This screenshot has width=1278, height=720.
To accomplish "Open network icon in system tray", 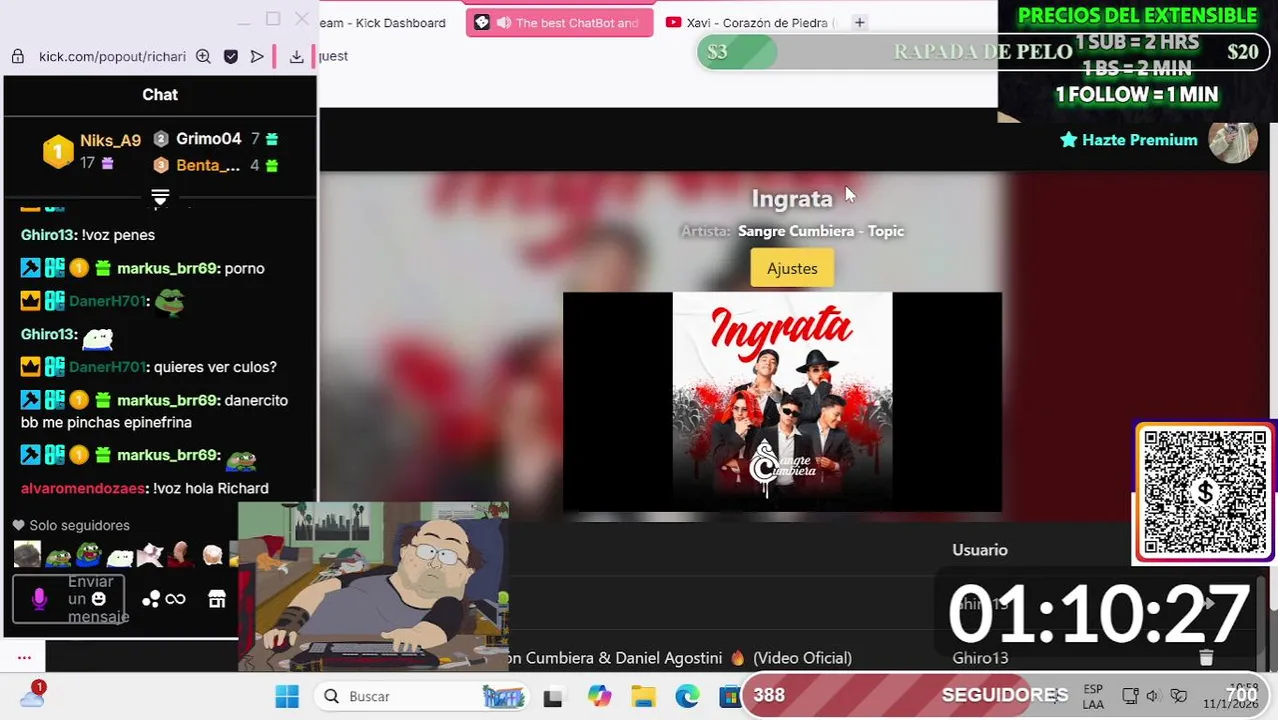I will pyautogui.click(x=1130, y=696).
